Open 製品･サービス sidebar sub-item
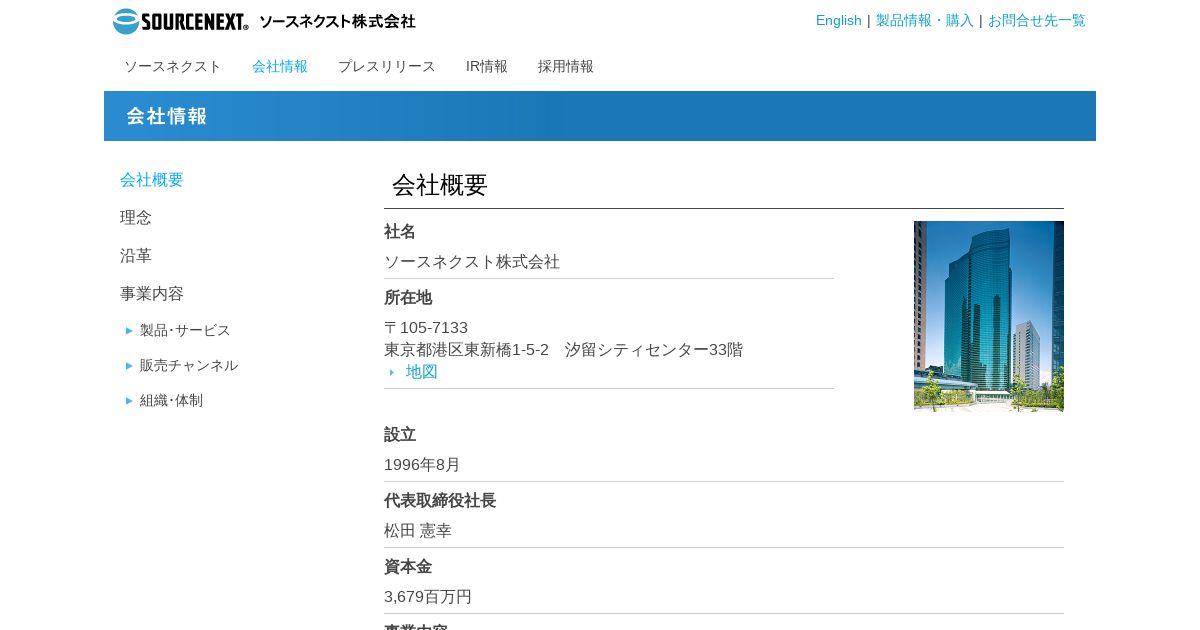 pos(185,330)
